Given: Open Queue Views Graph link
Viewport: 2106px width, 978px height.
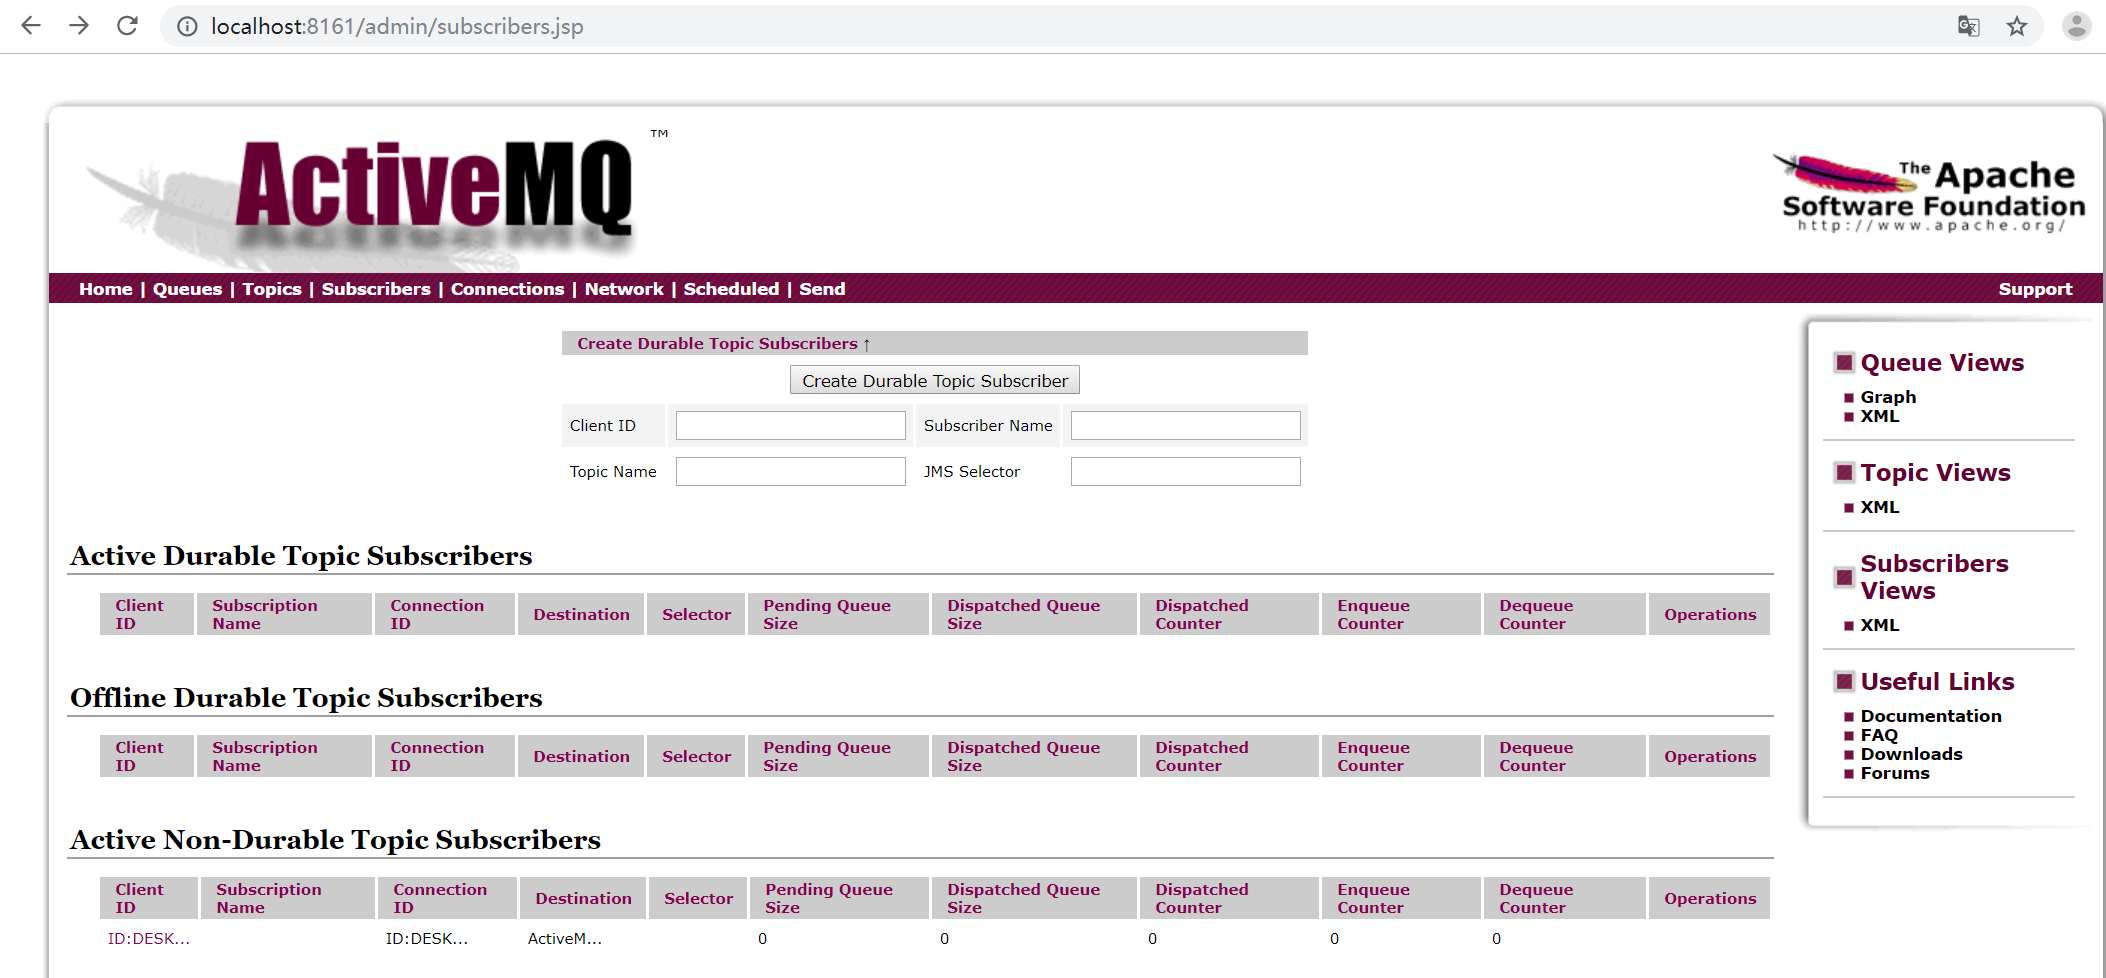Looking at the screenshot, I should [x=1888, y=397].
